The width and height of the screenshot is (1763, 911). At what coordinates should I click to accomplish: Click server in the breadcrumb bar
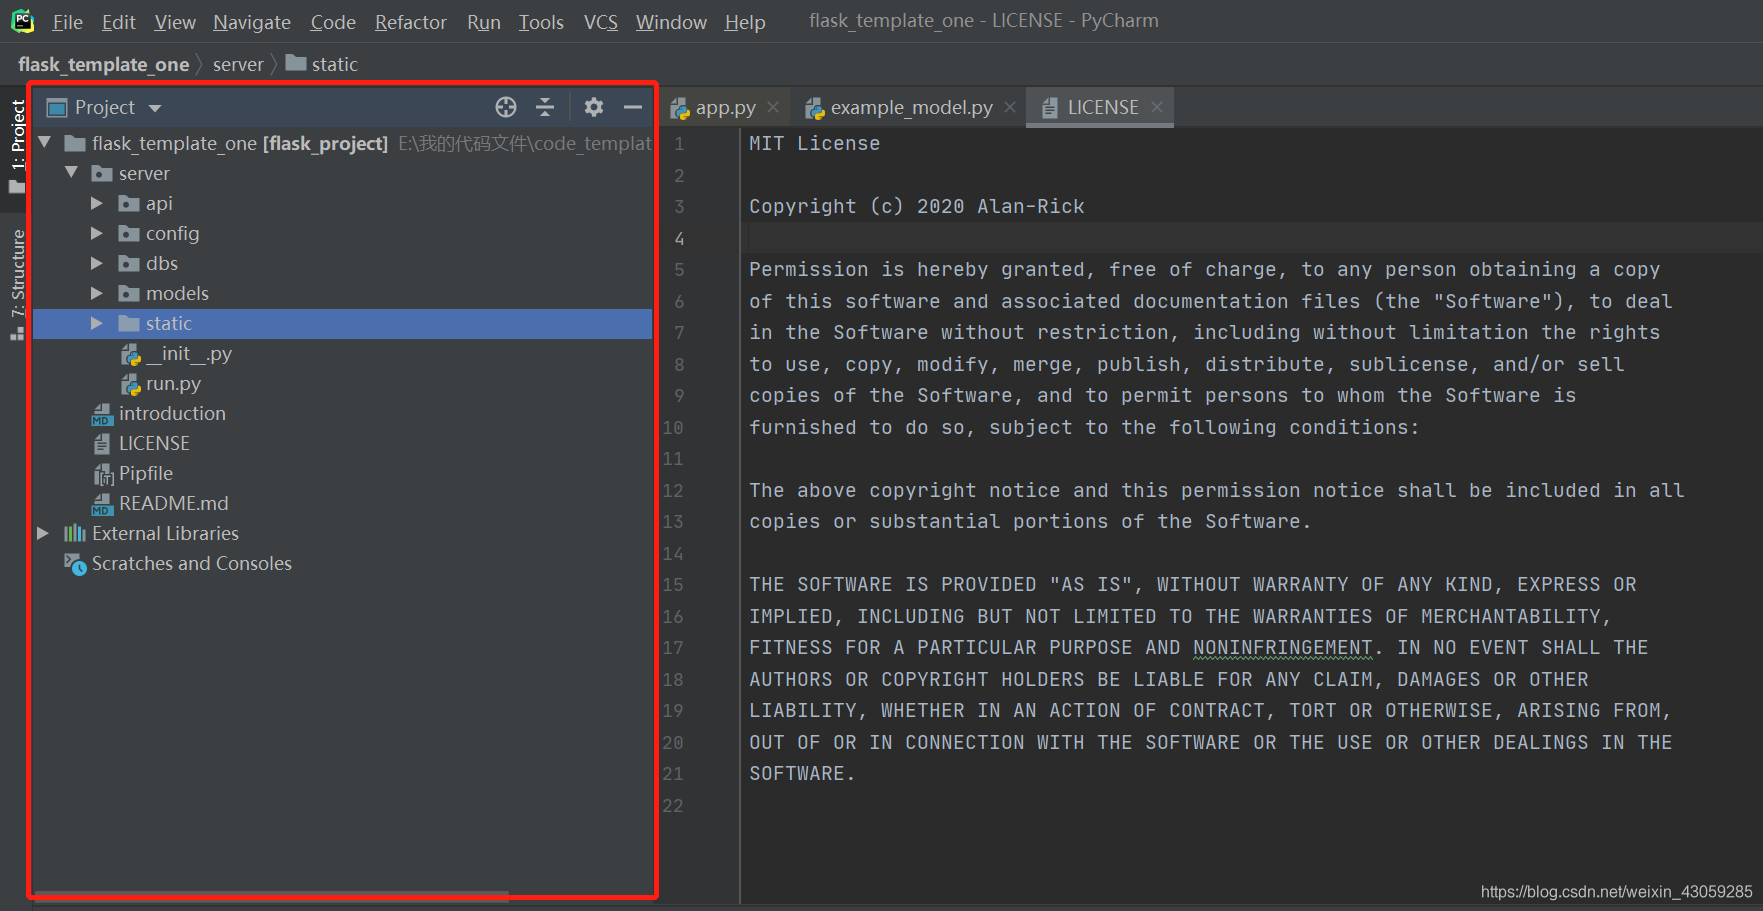pyautogui.click(x=238, y=64)
